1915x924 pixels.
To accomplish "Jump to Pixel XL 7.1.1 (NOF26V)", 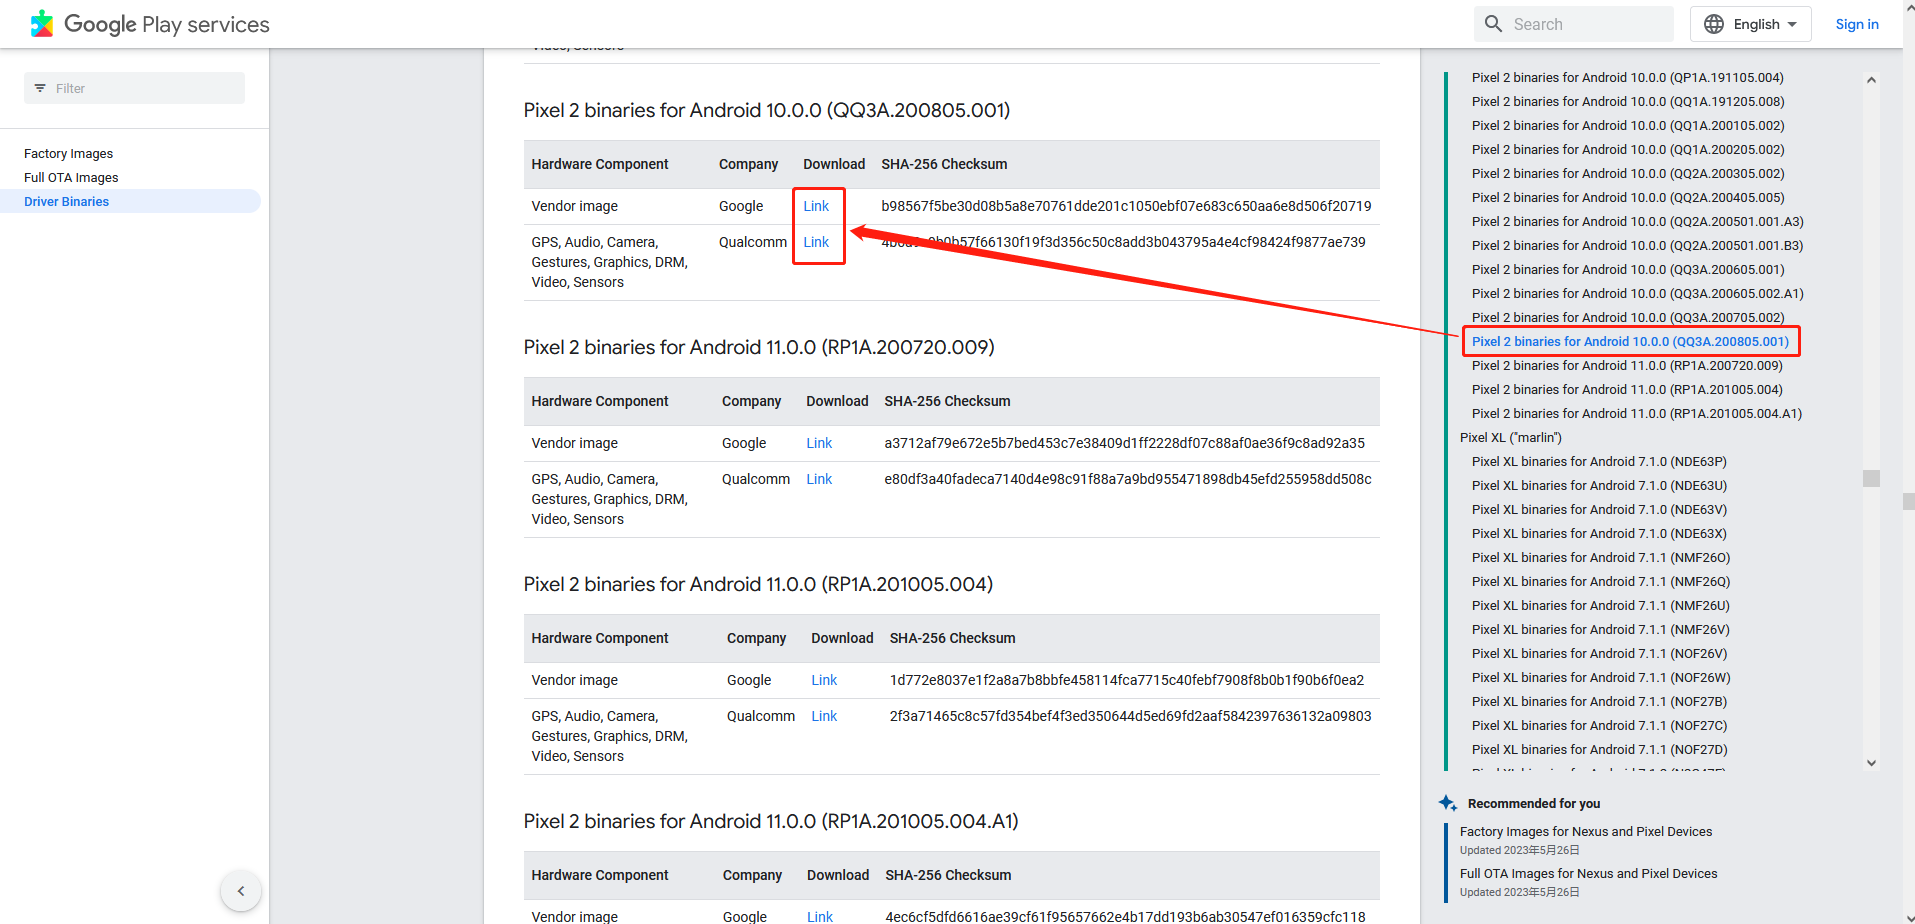I will click(1600, 653).
